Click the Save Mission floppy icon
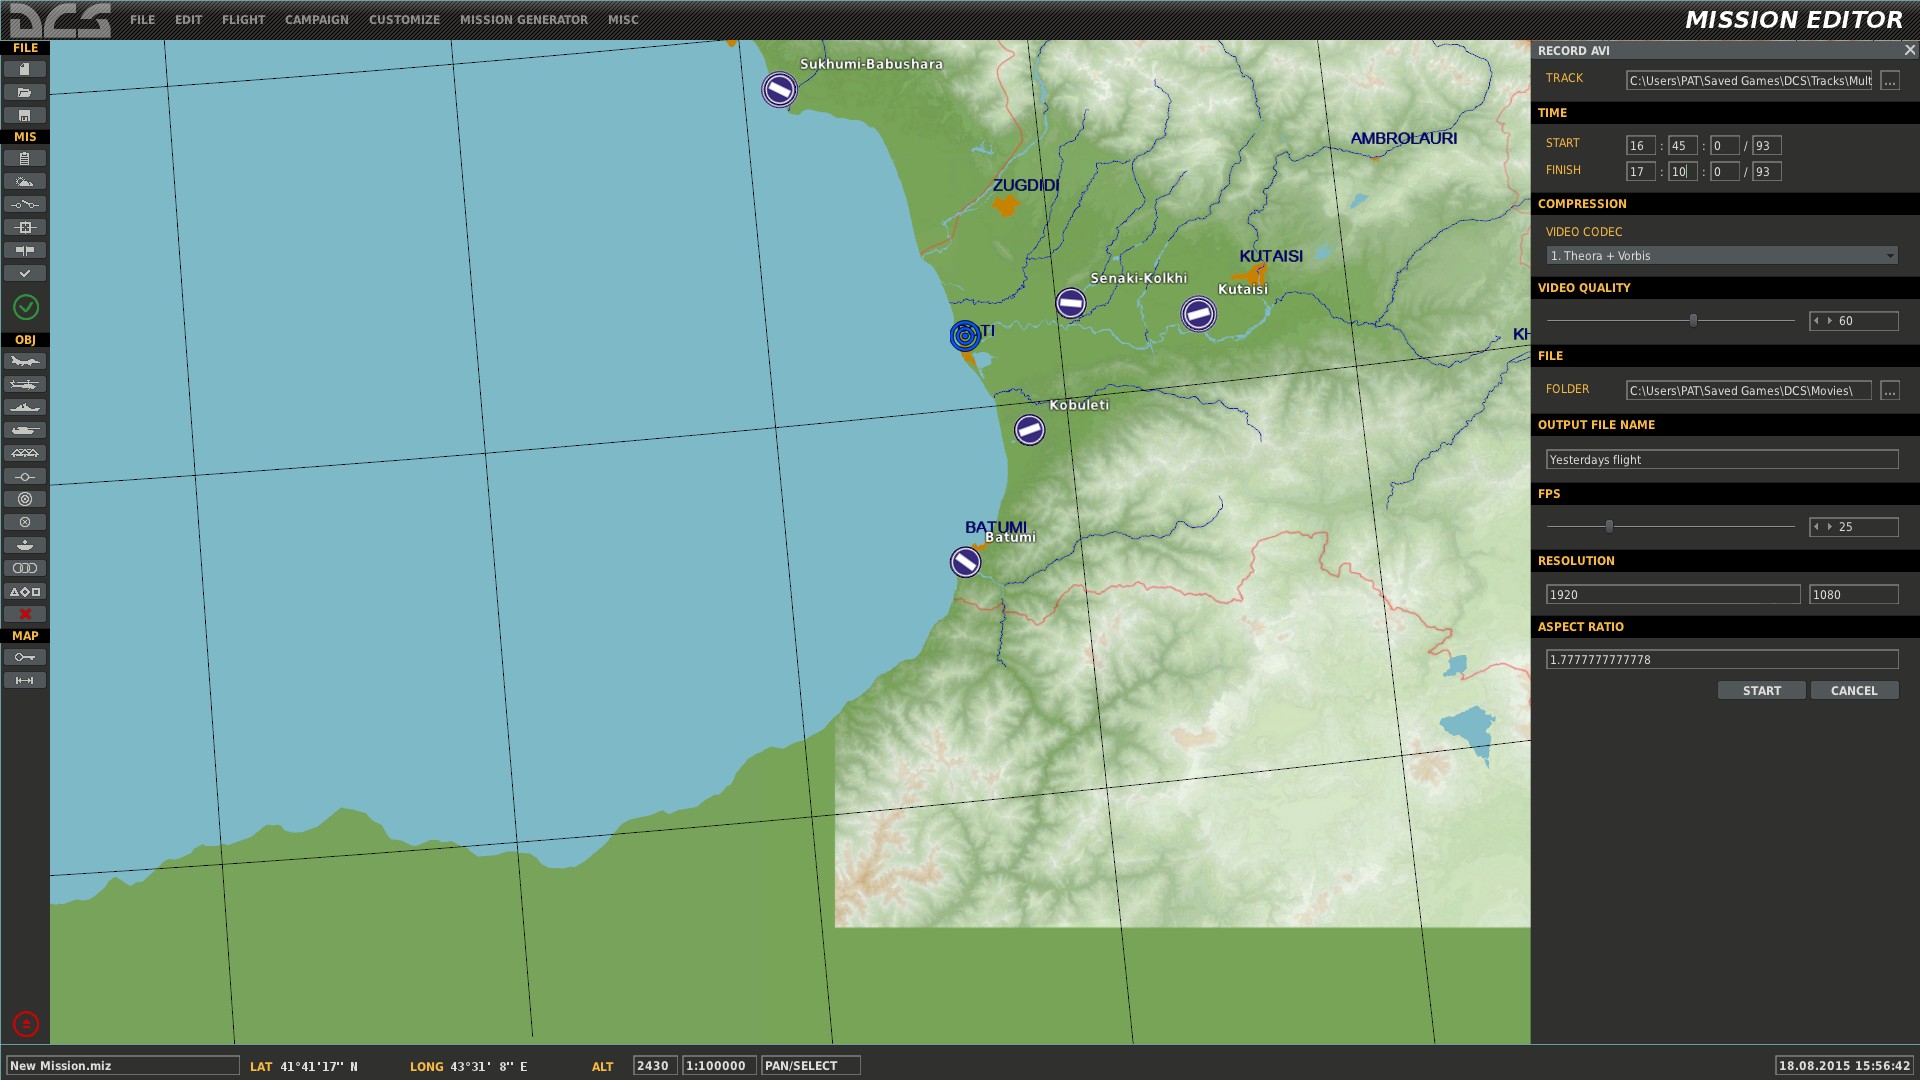The height and width of the screenshot is (1080, 1920). point(25,115)
